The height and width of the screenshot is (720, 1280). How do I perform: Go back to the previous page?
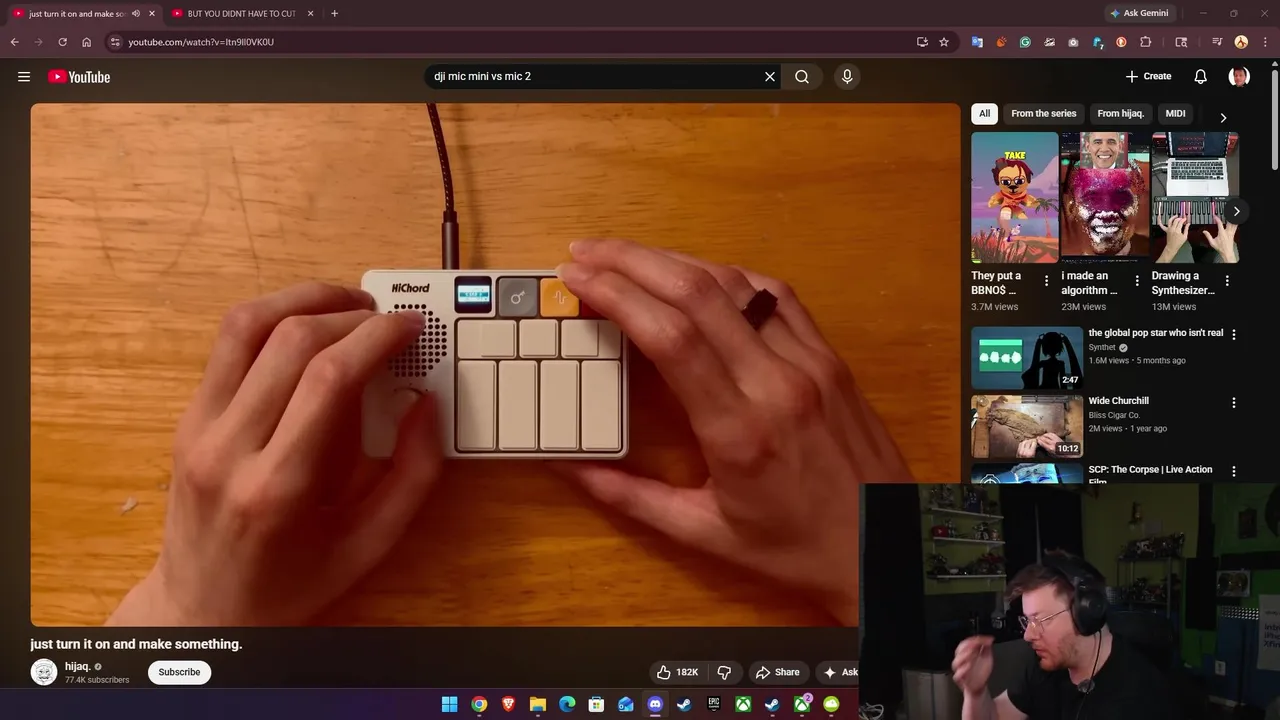(x=14, y=42)
